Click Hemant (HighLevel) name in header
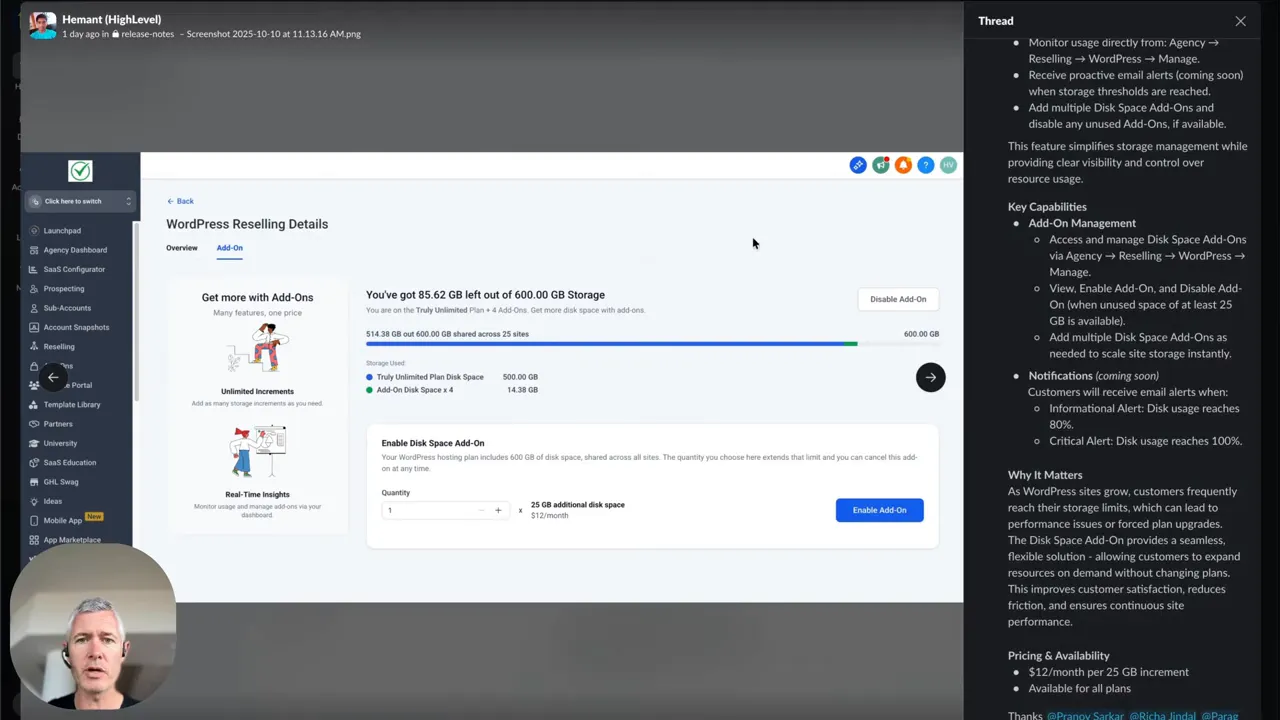1280x720 pixels. pos(111,19)
